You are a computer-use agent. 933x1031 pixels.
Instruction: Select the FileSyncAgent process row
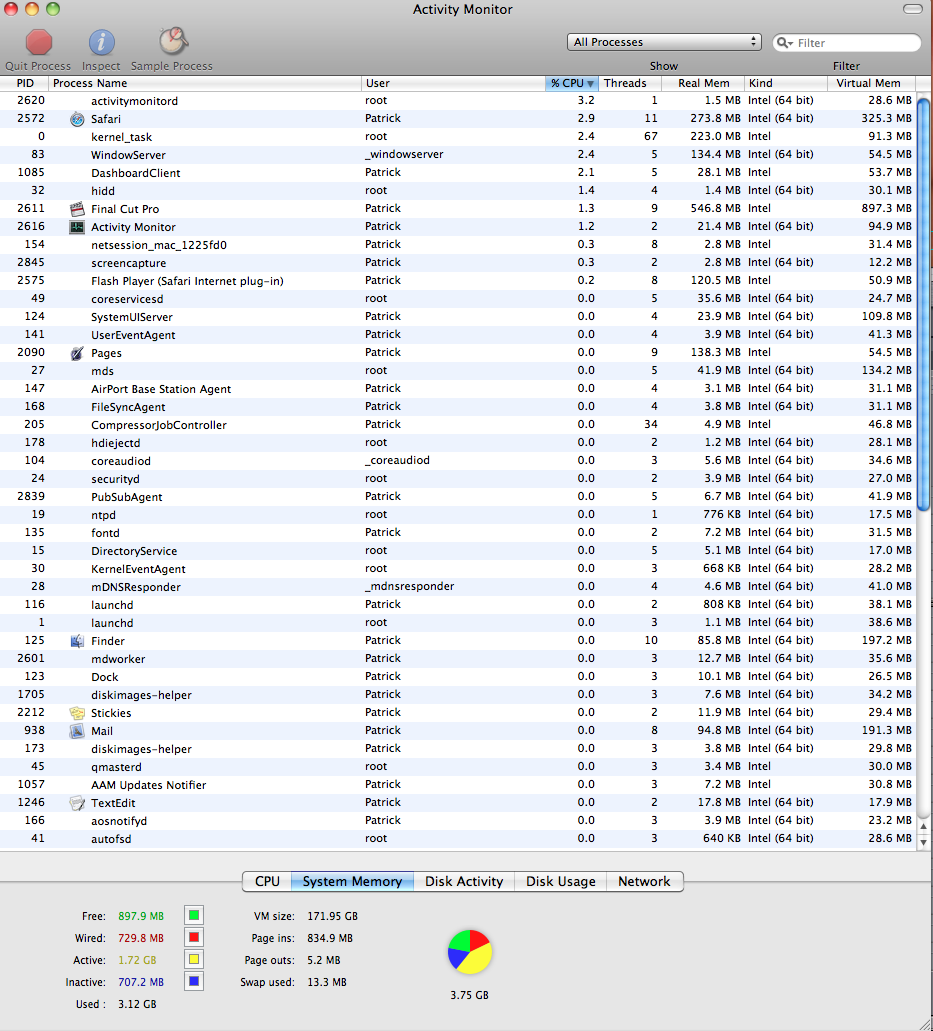click(458, 407)
